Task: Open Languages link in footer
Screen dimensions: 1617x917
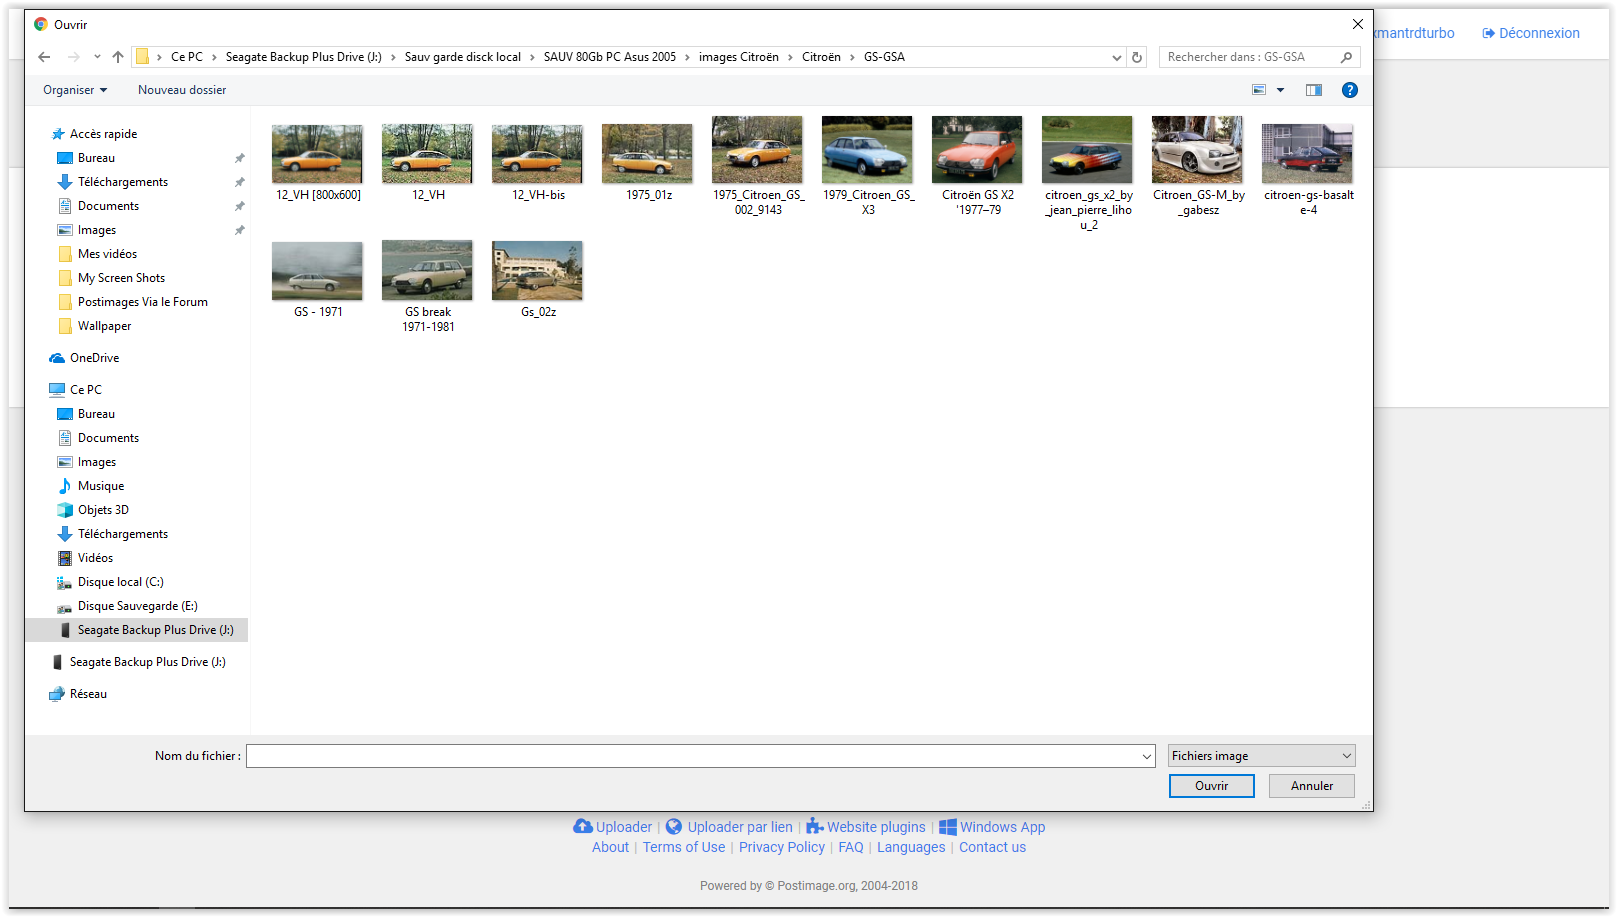Action: coord(911,847)
